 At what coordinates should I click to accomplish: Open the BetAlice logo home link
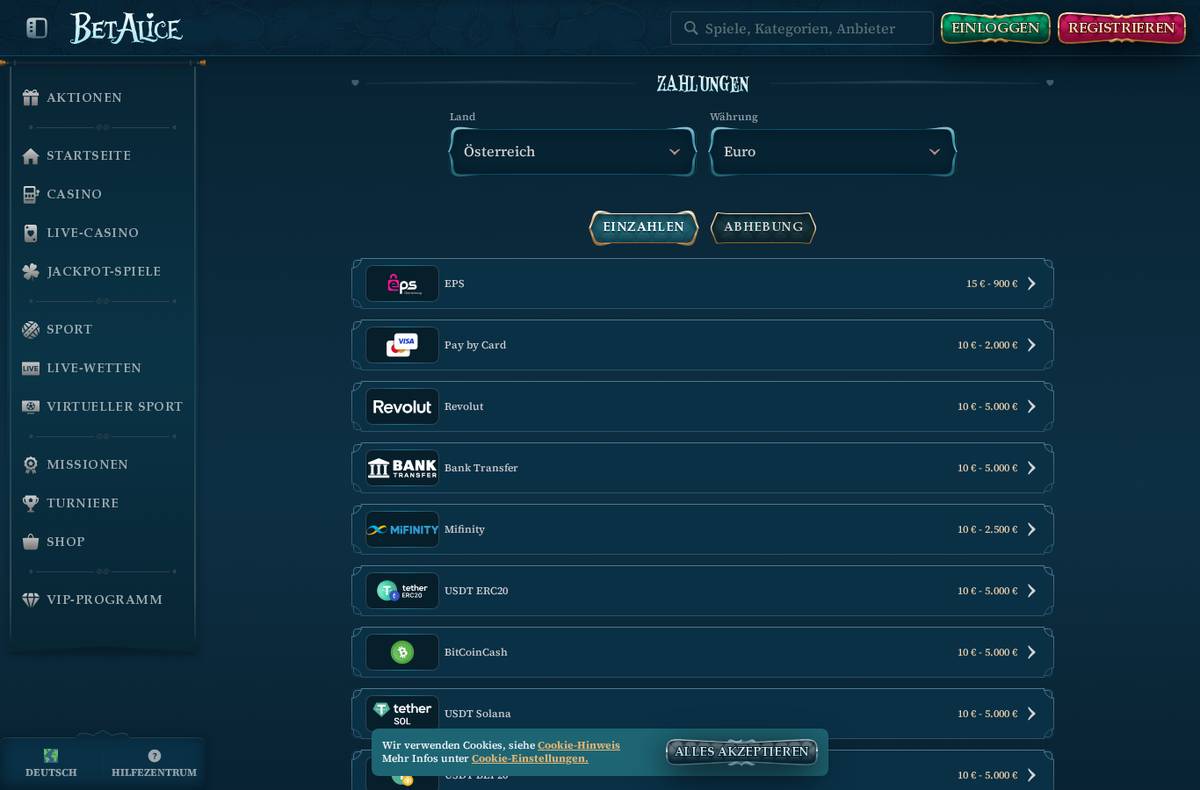(126, 28)
